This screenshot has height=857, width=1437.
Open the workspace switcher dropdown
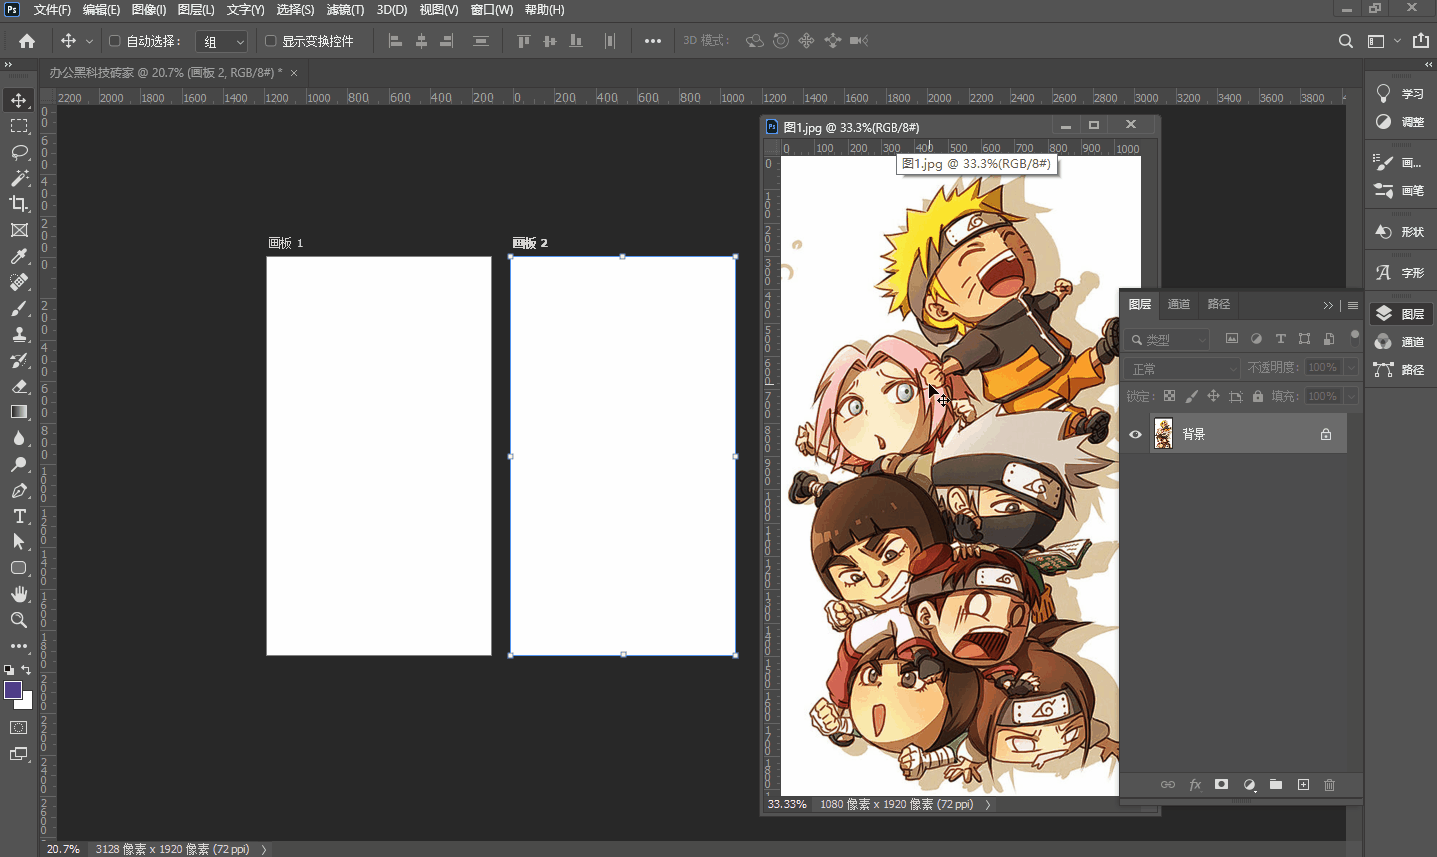1384,41
